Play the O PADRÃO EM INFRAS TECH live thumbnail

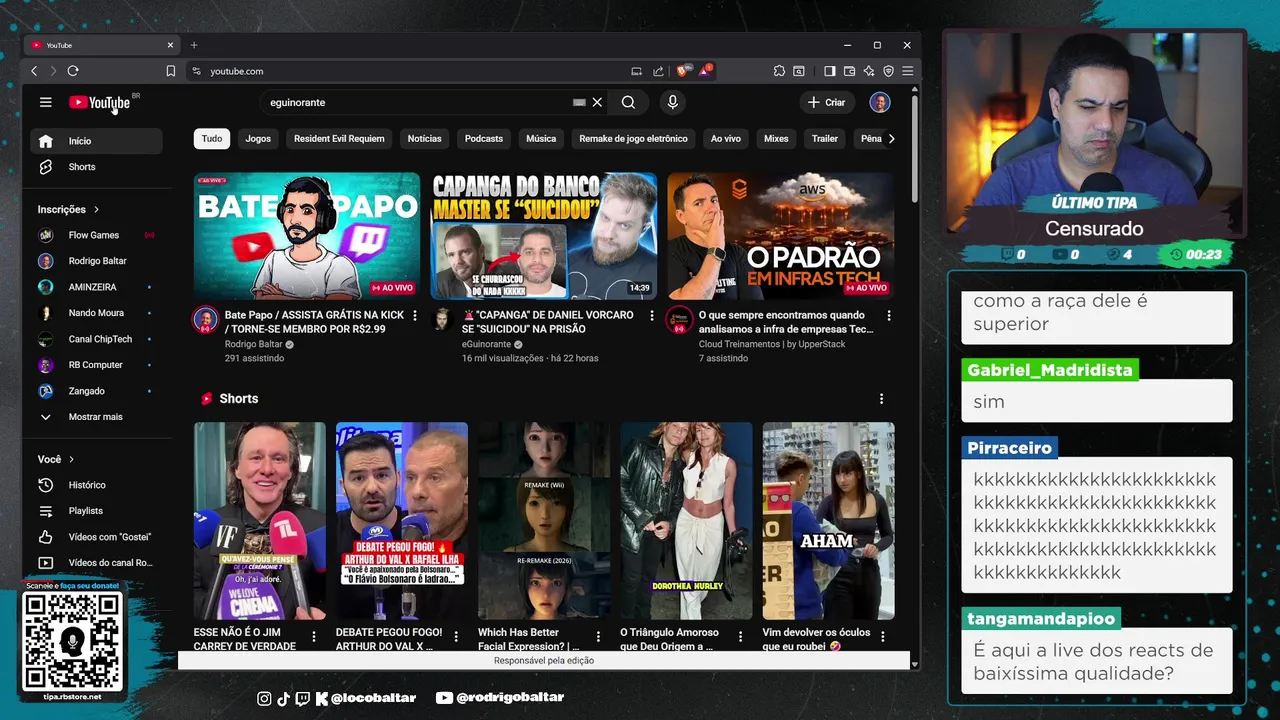pos(781,236)
